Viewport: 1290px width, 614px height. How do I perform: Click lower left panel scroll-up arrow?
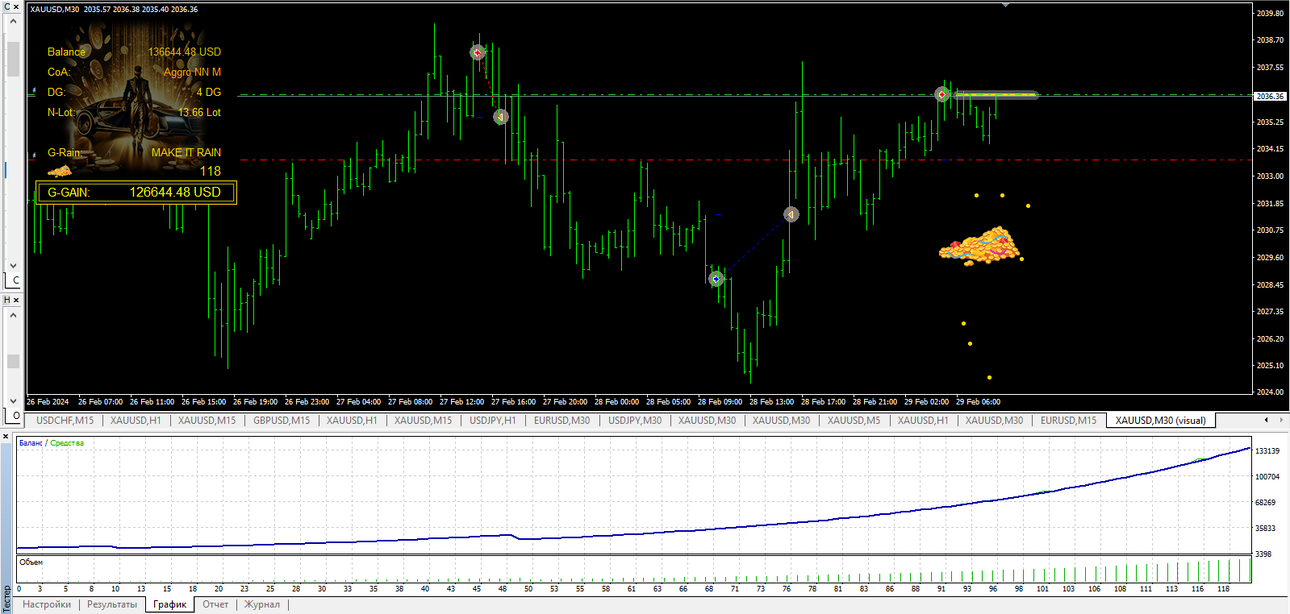click(13, 315)
